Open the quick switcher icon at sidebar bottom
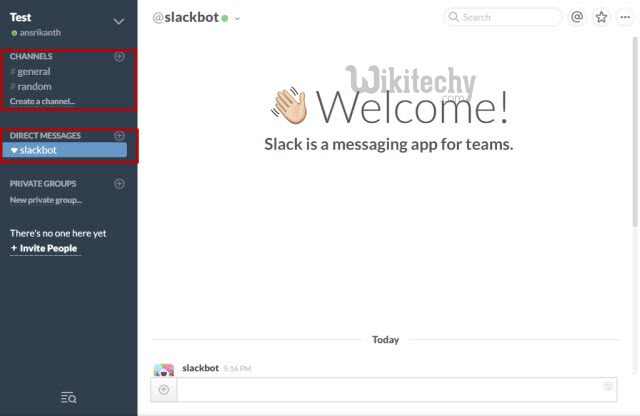The width and height of the screenshot is (640, 416). [68, 398]
